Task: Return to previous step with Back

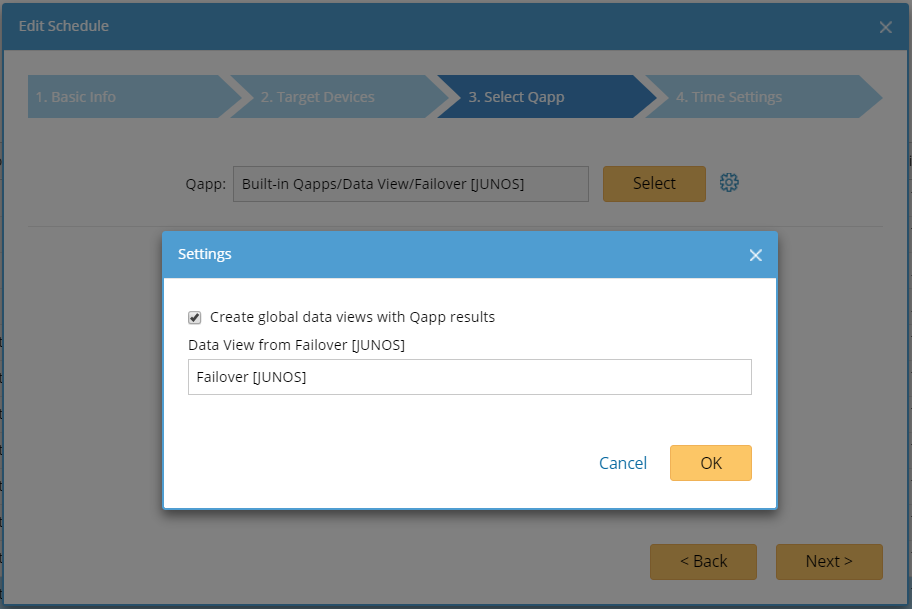Action: click(703, 561)
